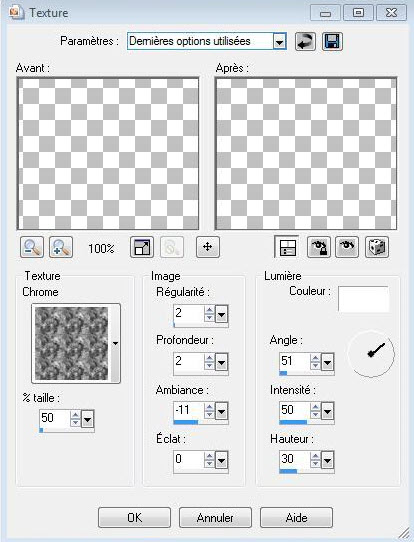Expand the Chrome texture picker dropdown
Image resolution: width=414 pixels, height=542 pixels.
pos(115,343)
